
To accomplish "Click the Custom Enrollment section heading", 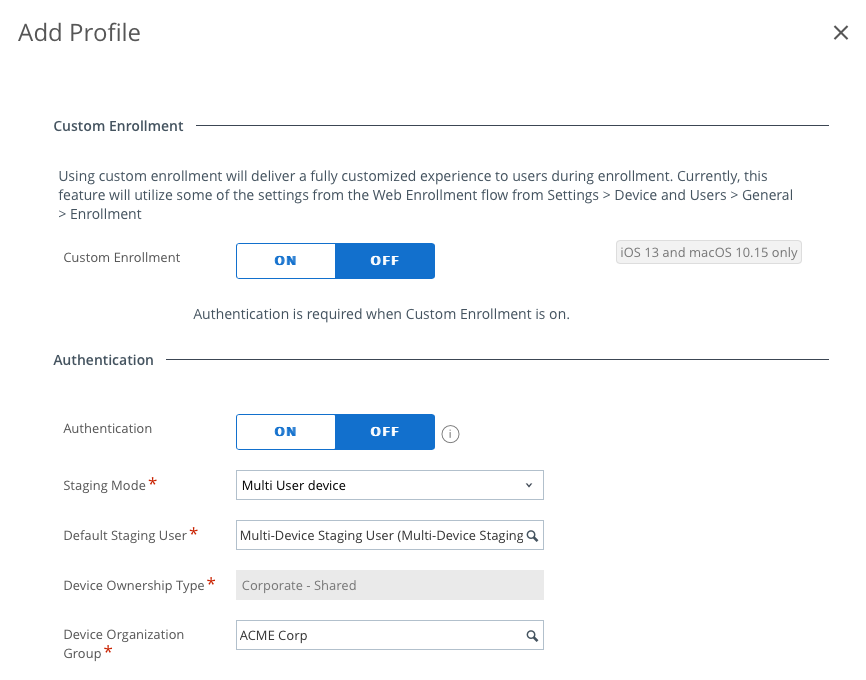I will tap(118, 126).
